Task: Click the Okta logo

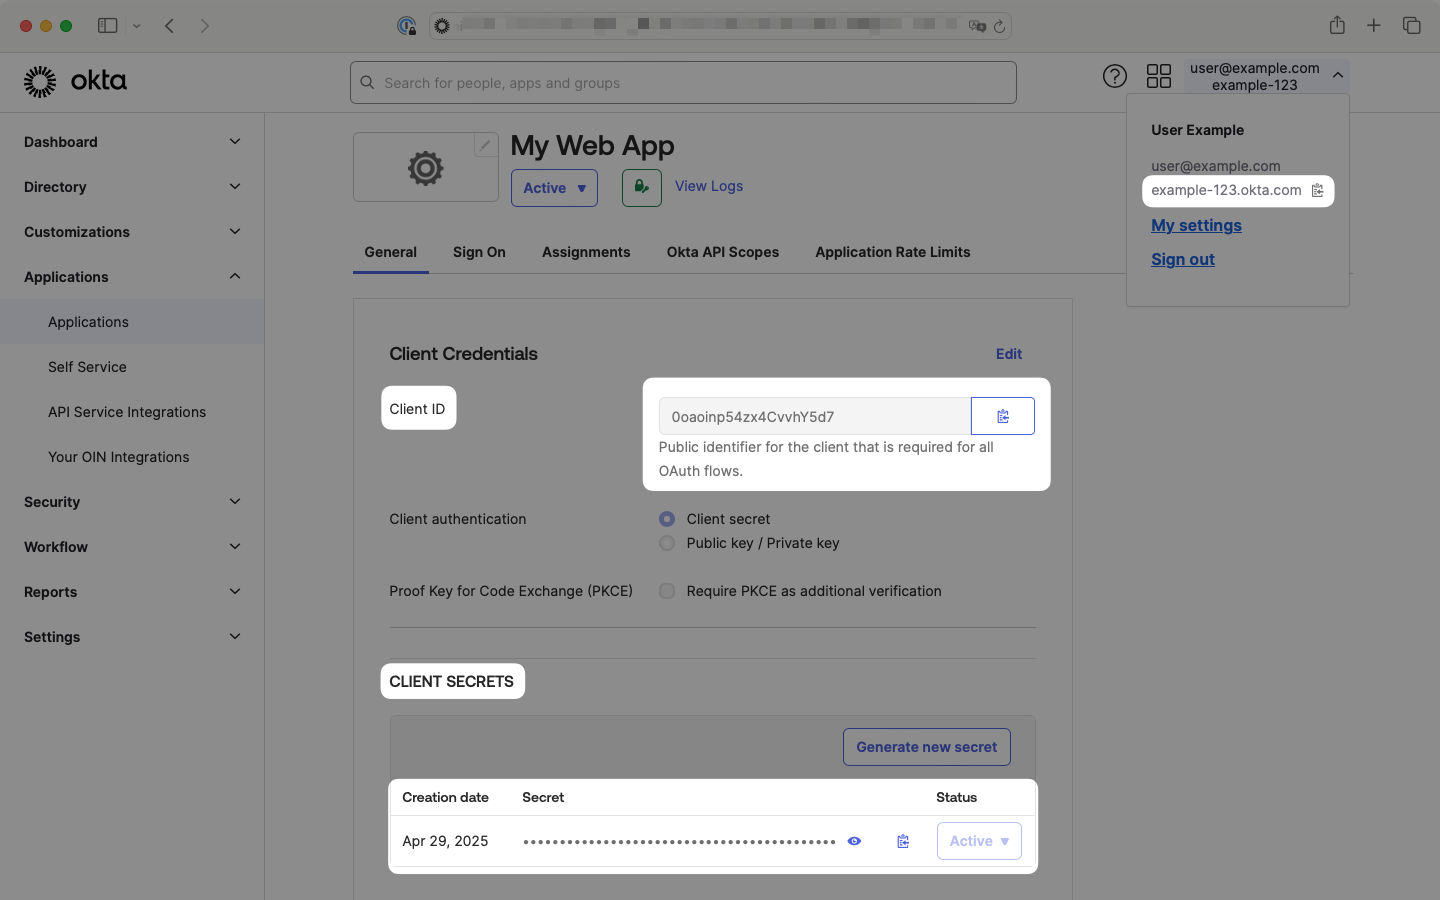Action: pyautogui.click(x=75, y=82)
